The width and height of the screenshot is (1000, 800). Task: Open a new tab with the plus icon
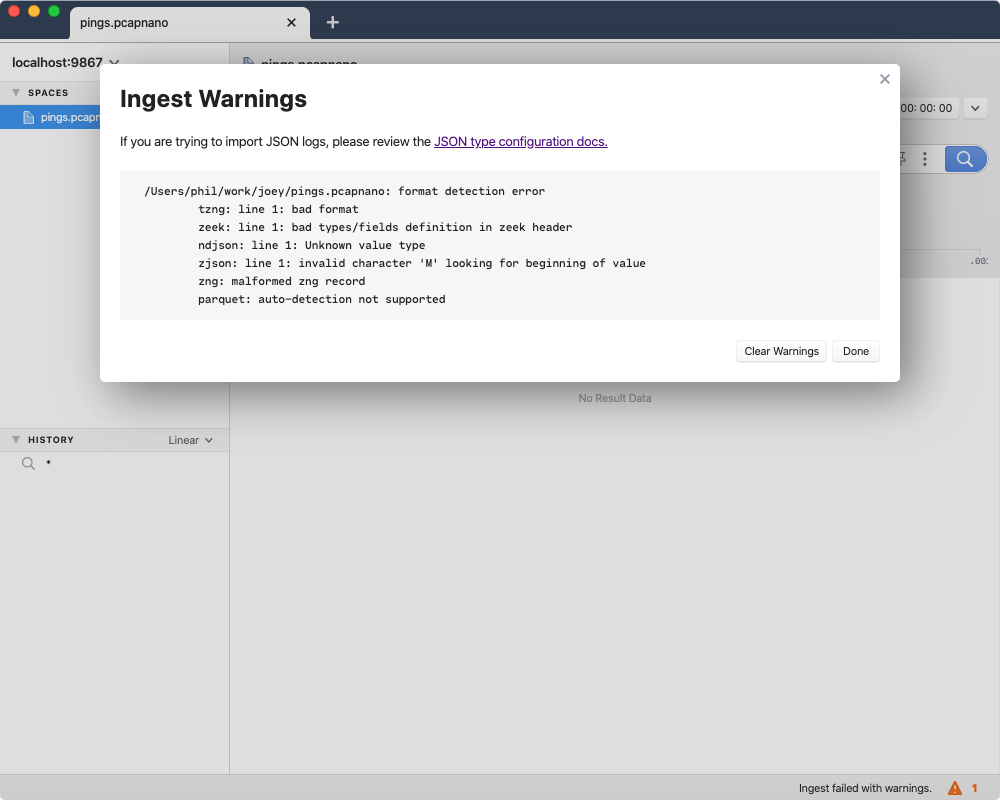click(x=333, y=22)
